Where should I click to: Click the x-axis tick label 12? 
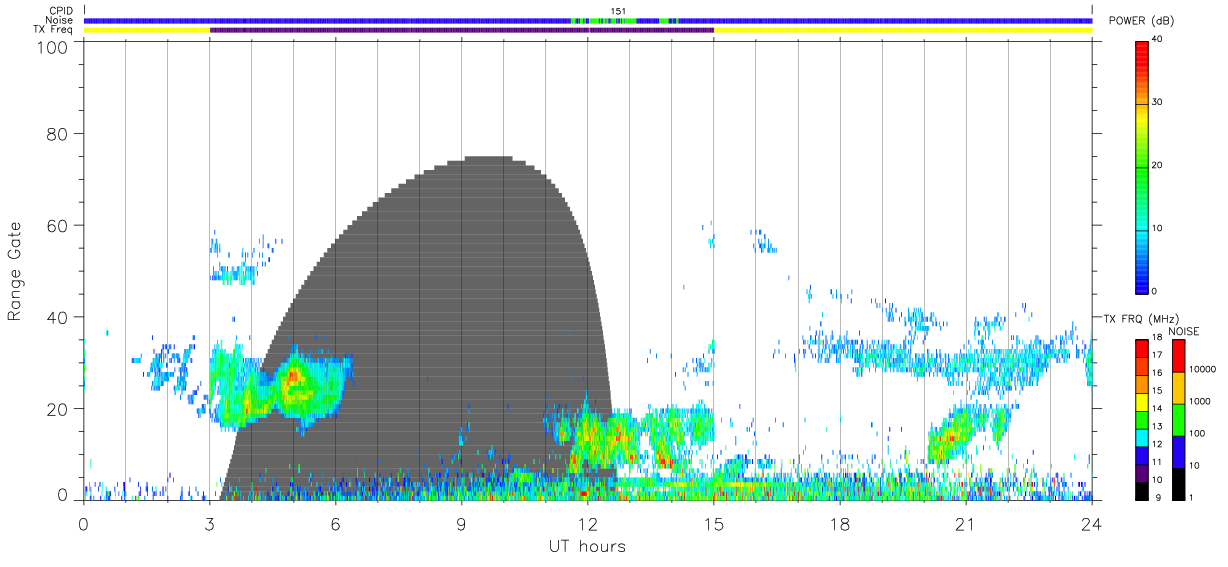click(x=588, y=524)
